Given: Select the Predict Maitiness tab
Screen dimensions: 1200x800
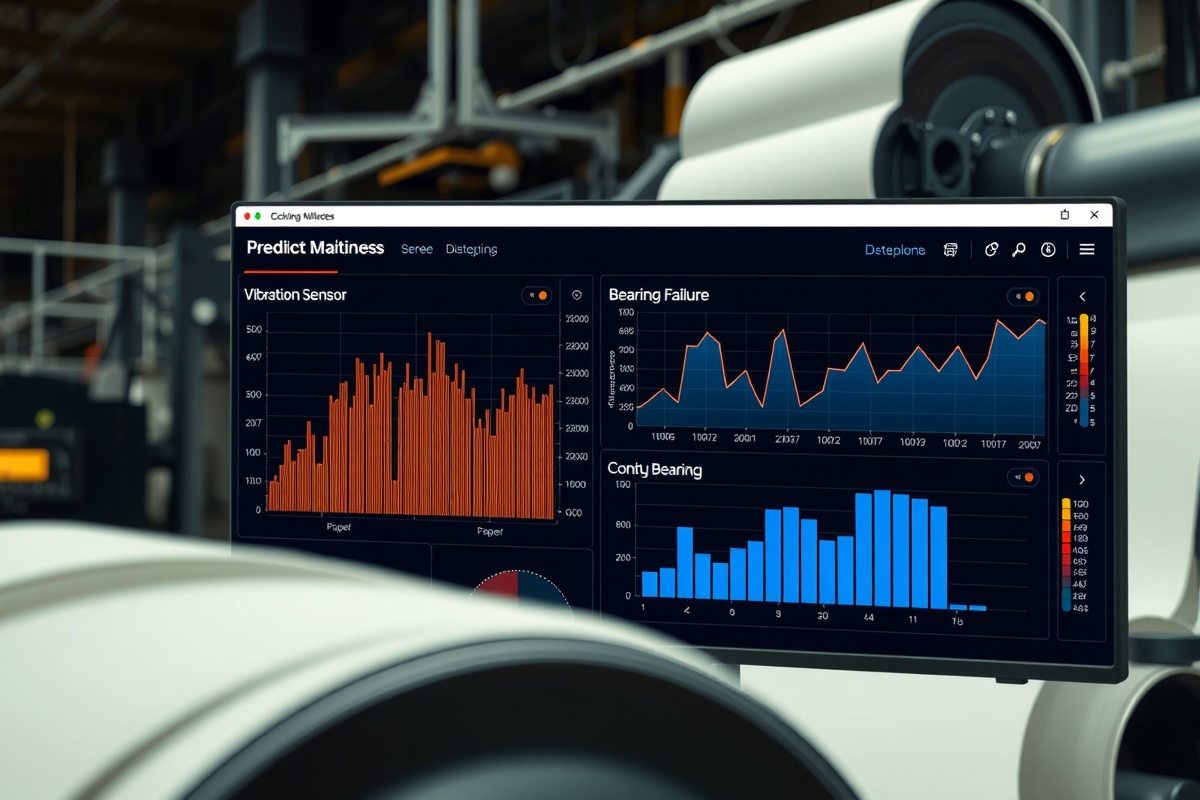Looking at the screenshot, I should (315, 247).
